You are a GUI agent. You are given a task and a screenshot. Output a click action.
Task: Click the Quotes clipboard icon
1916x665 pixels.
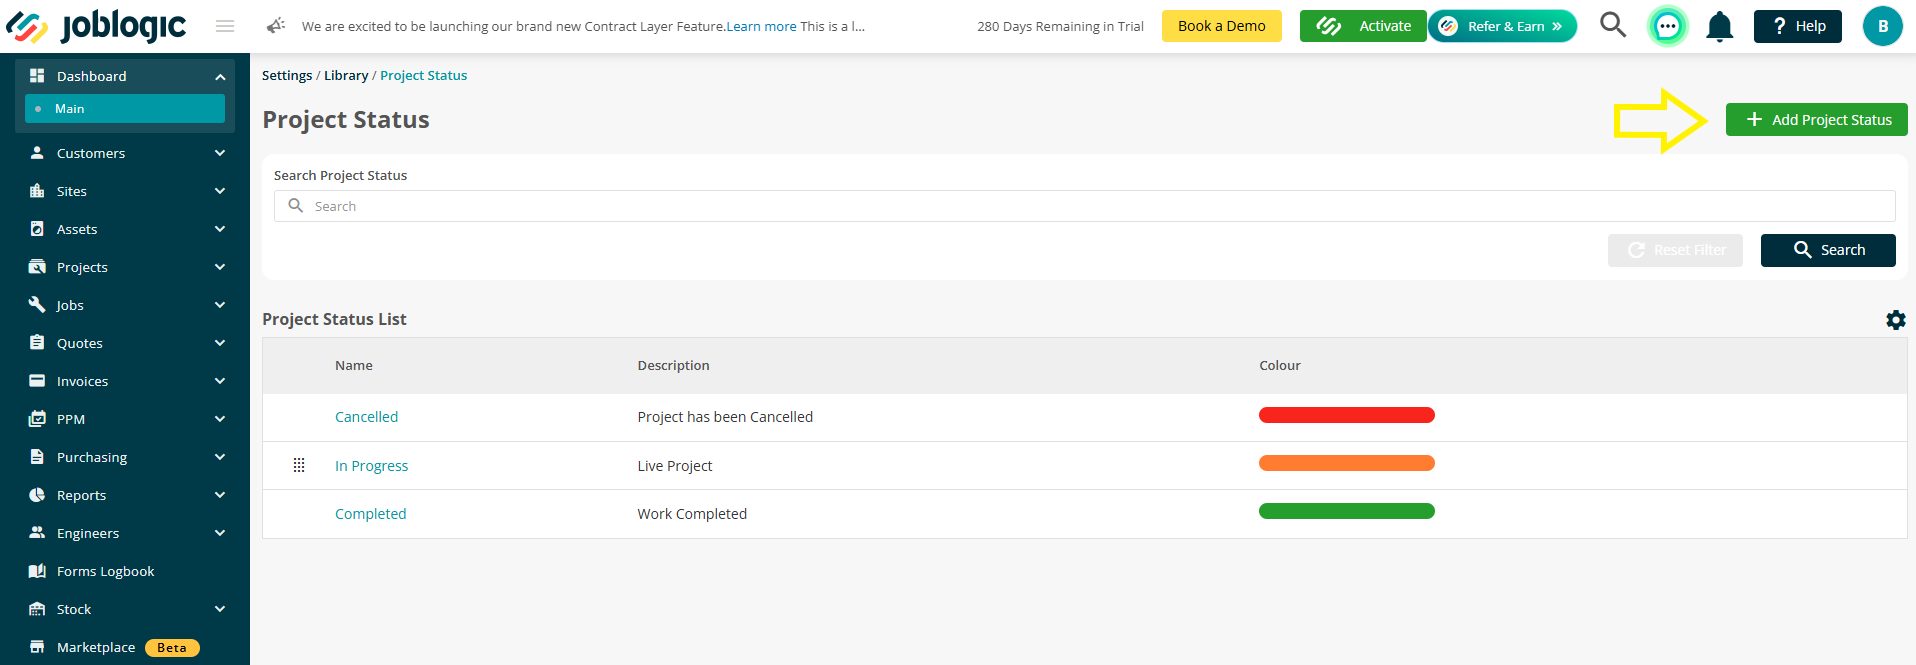coord(37,343)
